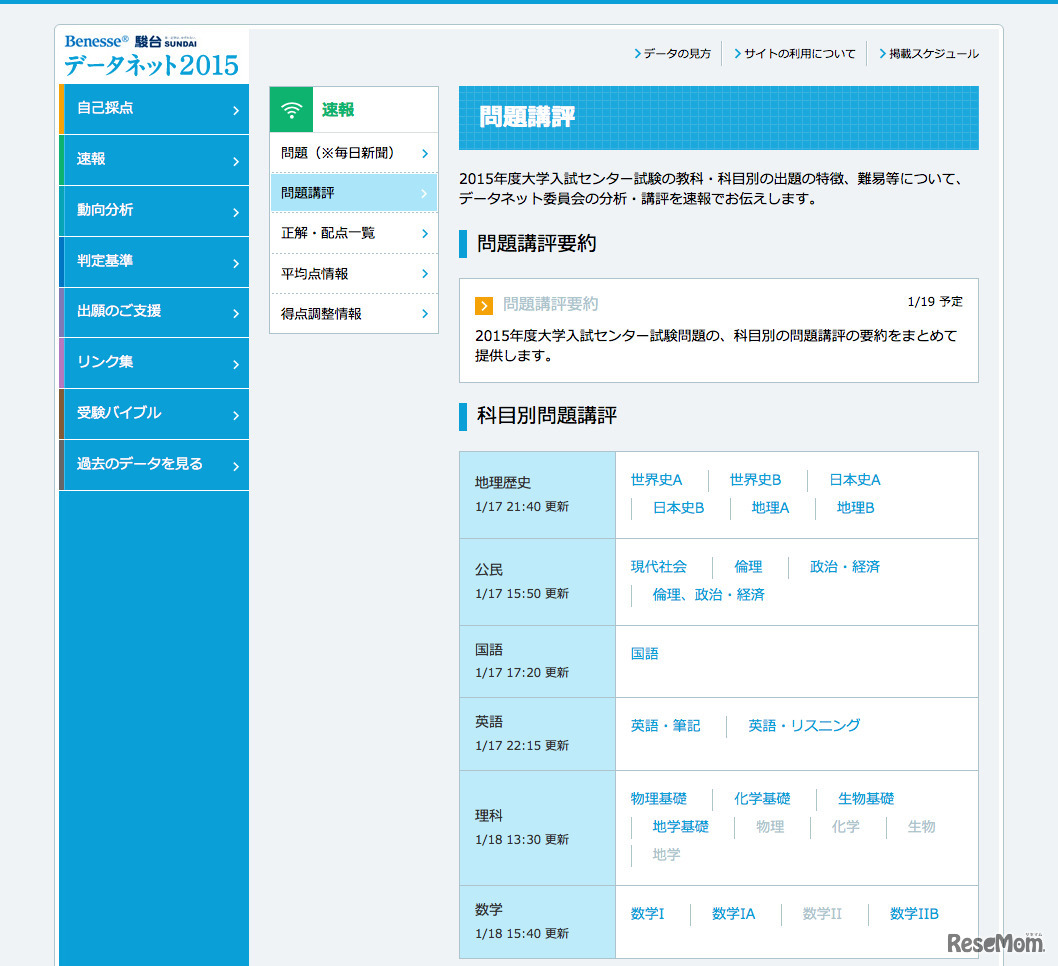The height and width of the screenshot is (966, 1058).
Task: Expand 過去のデータを見る sidebar section
Action: tap(153, 465)
